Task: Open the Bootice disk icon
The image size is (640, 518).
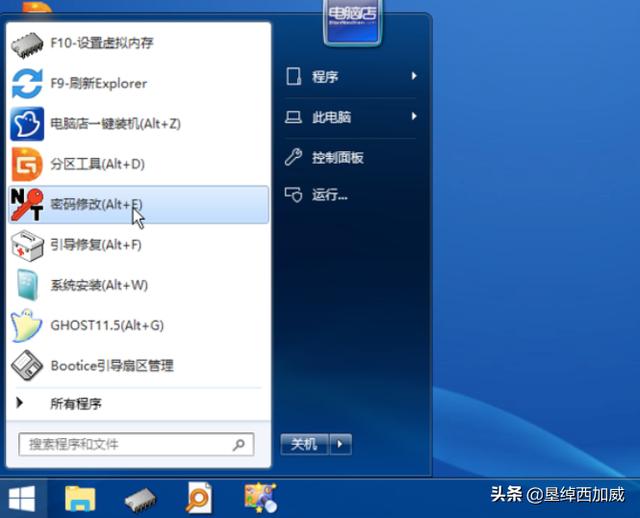Action: [27, 365]
